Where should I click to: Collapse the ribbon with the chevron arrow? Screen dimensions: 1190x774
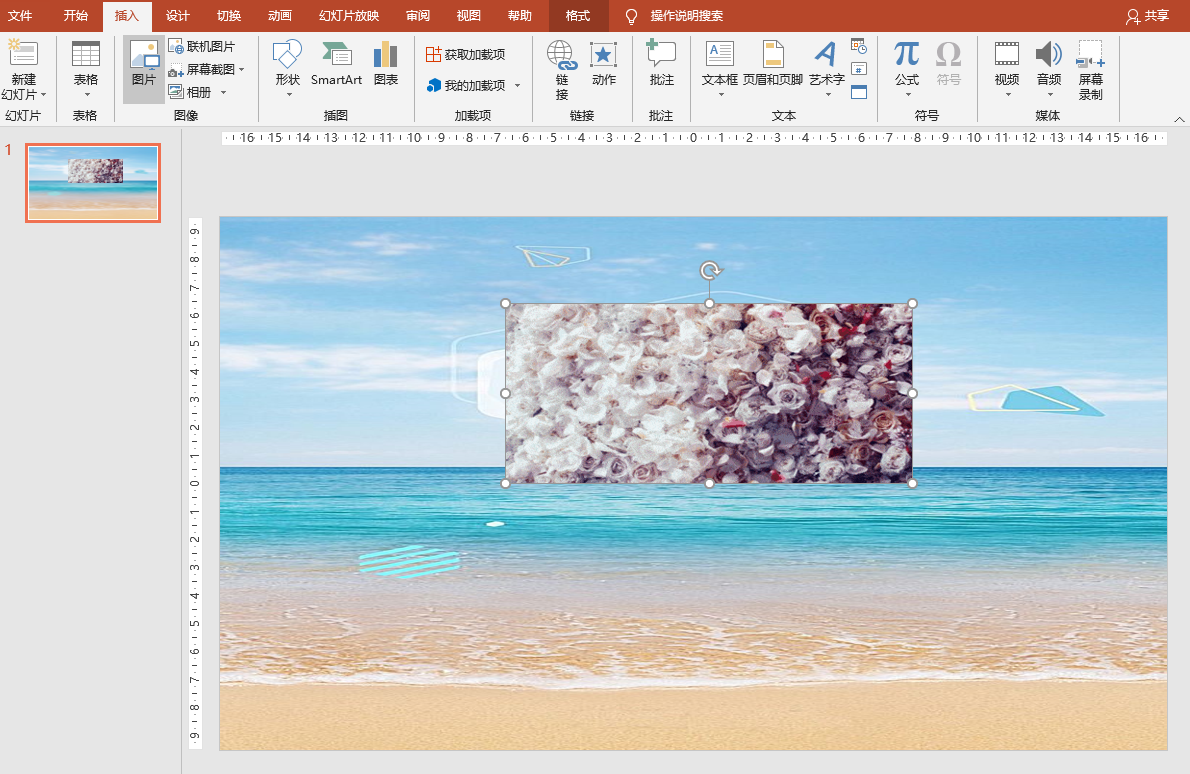click(x=1178, y=118)
